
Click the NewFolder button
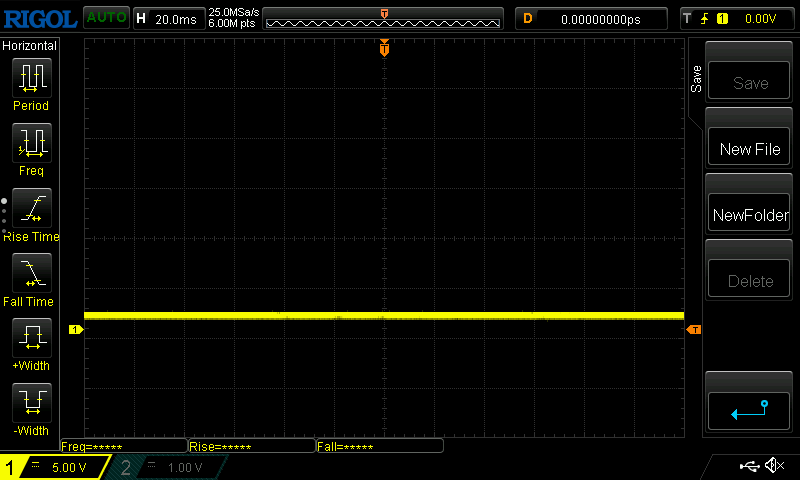click(x=749, y=212)
